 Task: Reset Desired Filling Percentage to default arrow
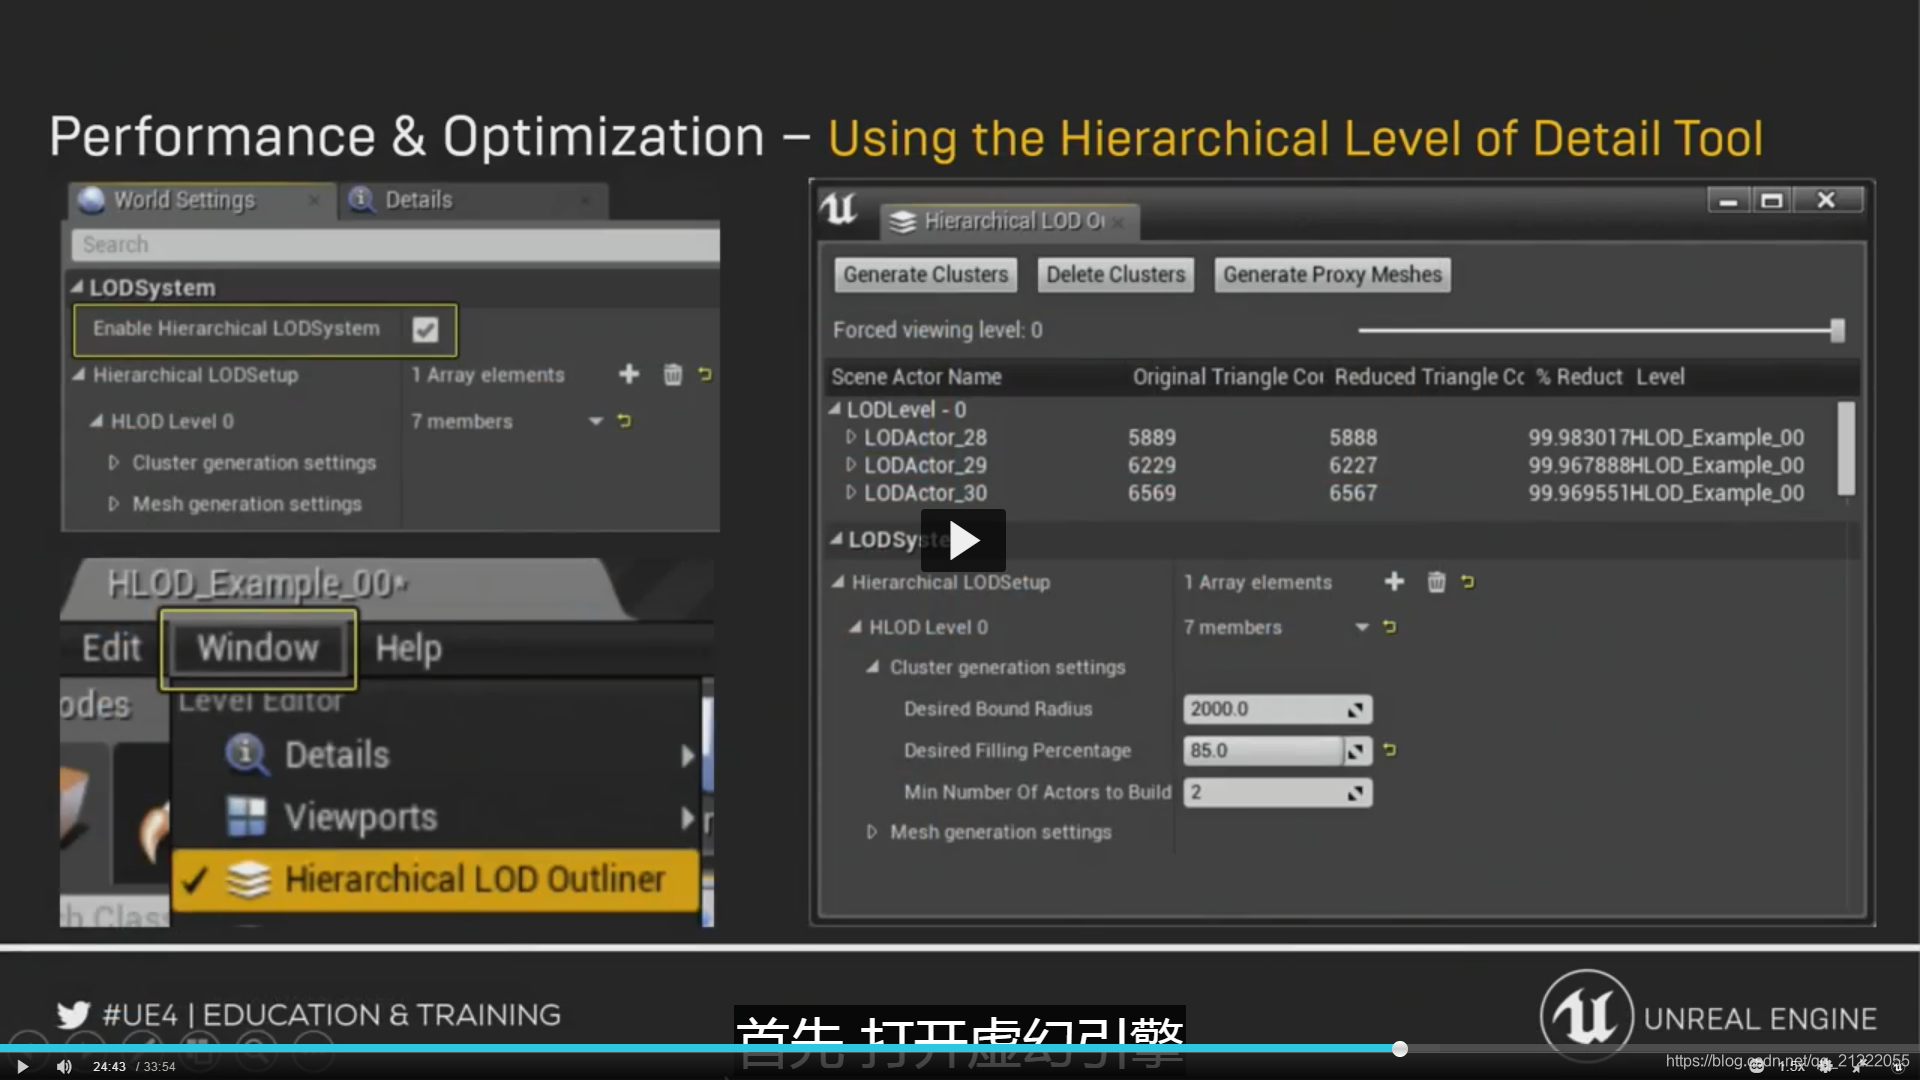pyautogui.click(x=1389, y=750)
